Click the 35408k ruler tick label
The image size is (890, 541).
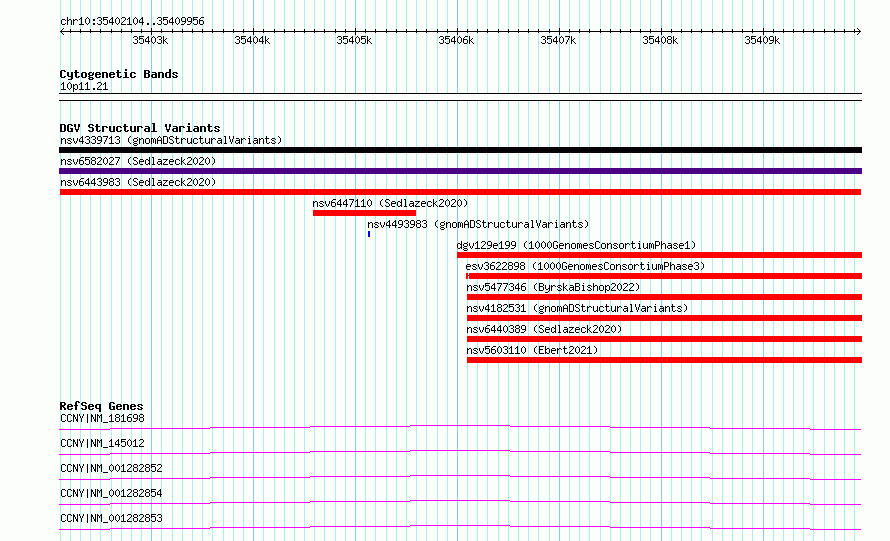click(x=660, y=40)
